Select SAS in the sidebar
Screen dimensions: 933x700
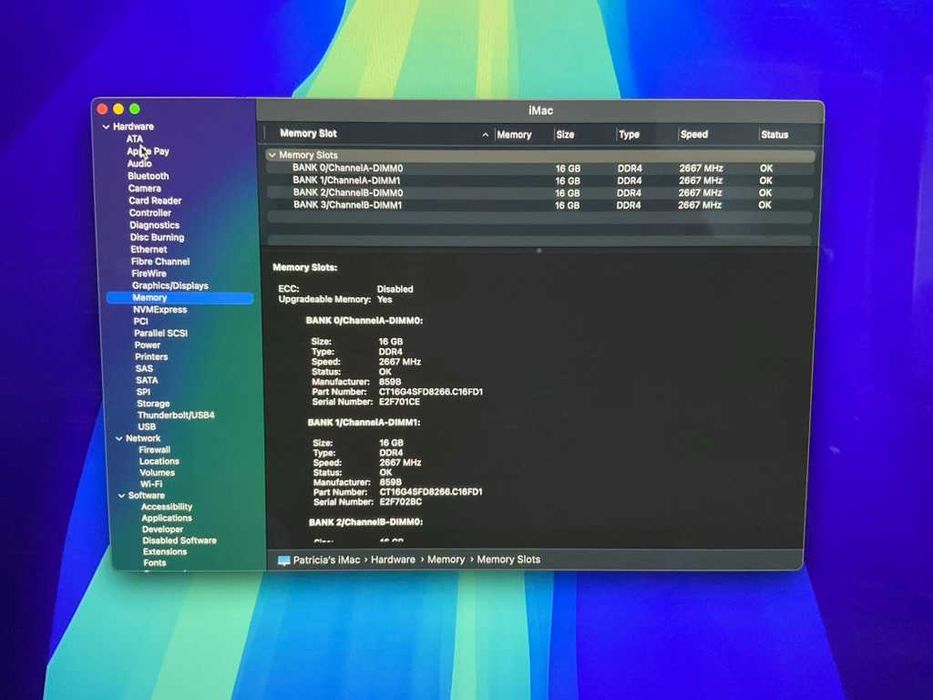coord(144,369)
